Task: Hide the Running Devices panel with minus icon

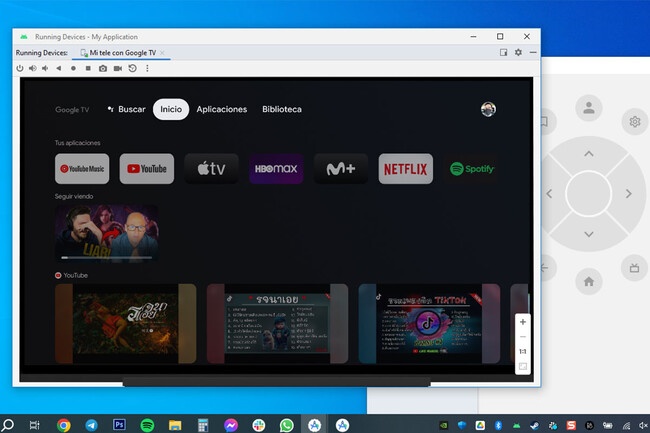Action: pyautogui.click(x=533, y=52)
